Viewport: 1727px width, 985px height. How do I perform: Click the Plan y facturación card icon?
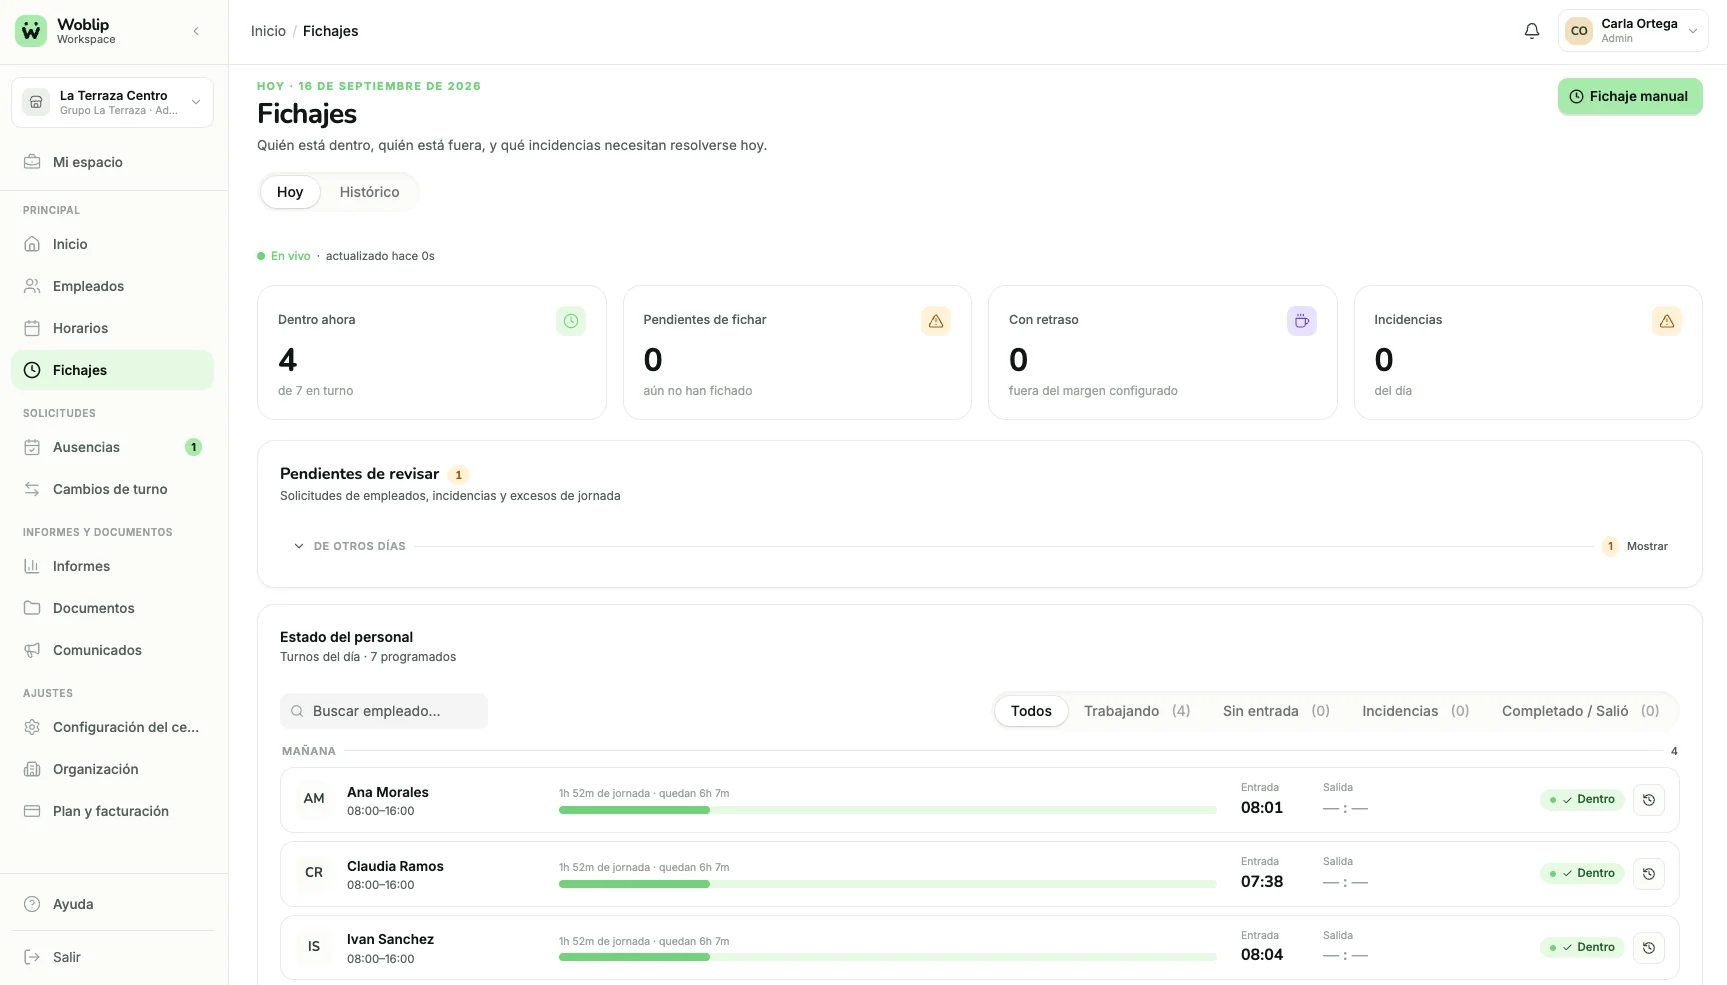[x=32, y=811]
